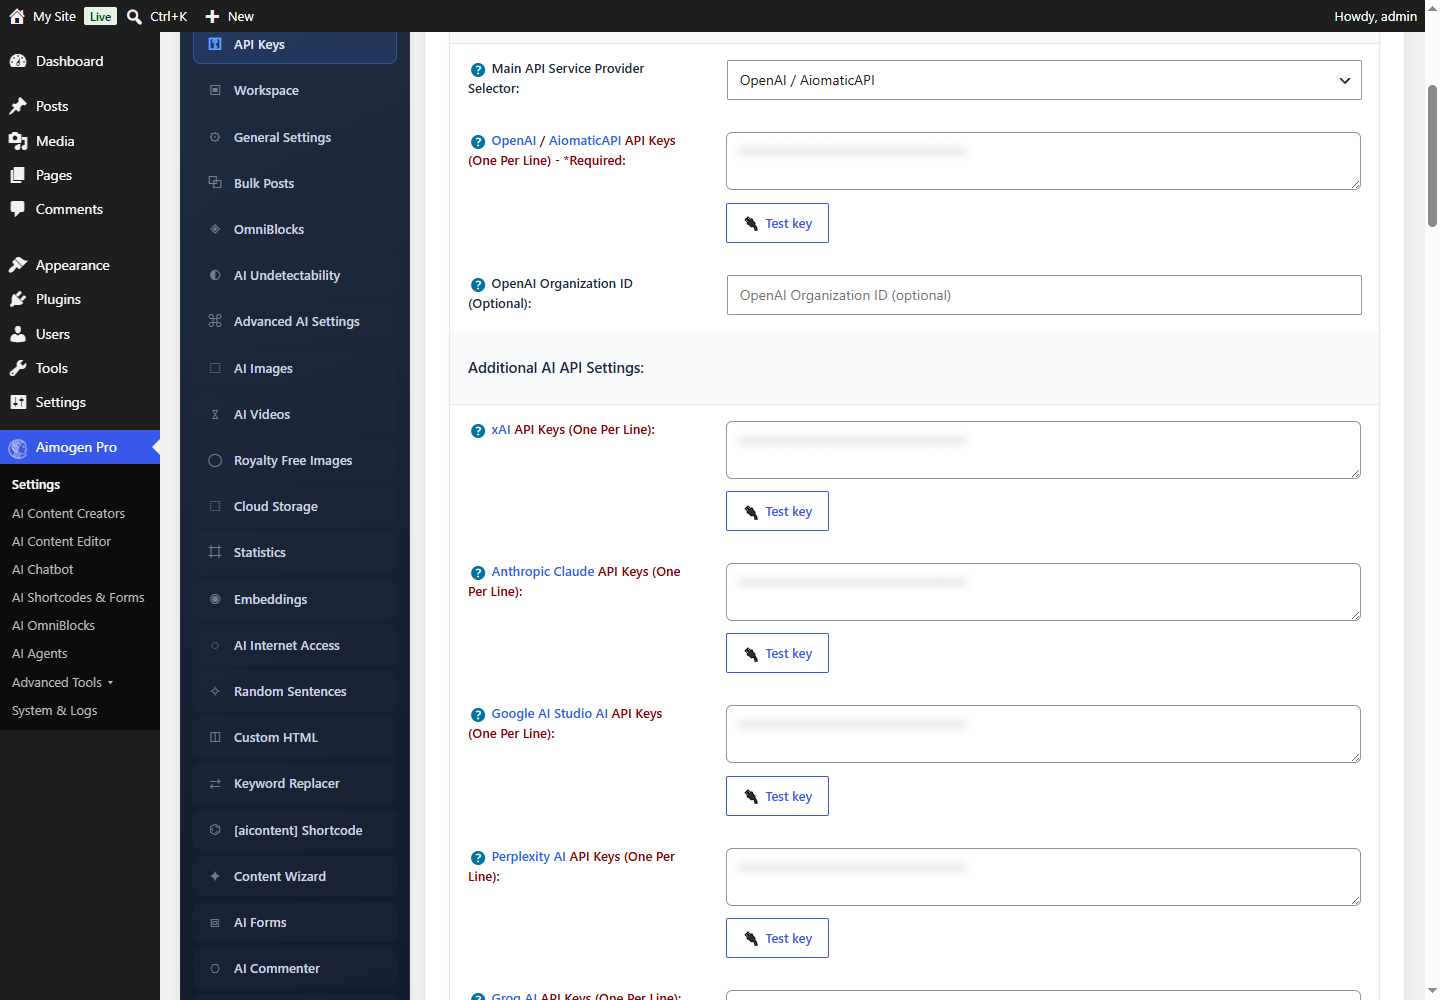Open the Workspace tab

(295, 90)
